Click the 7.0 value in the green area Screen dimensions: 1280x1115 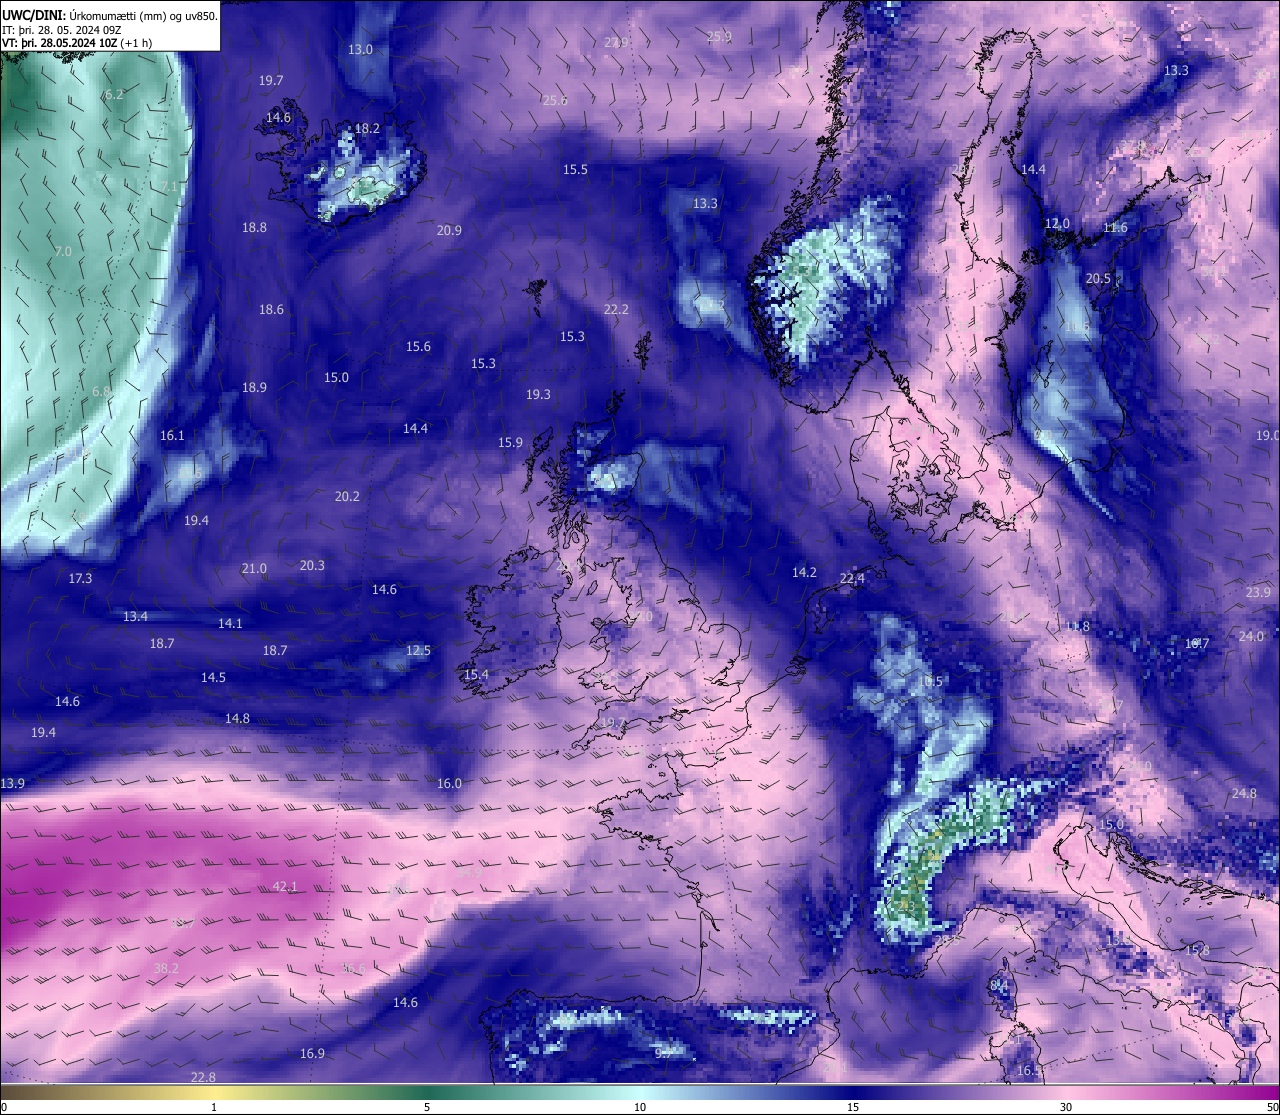tap(63, 251)
